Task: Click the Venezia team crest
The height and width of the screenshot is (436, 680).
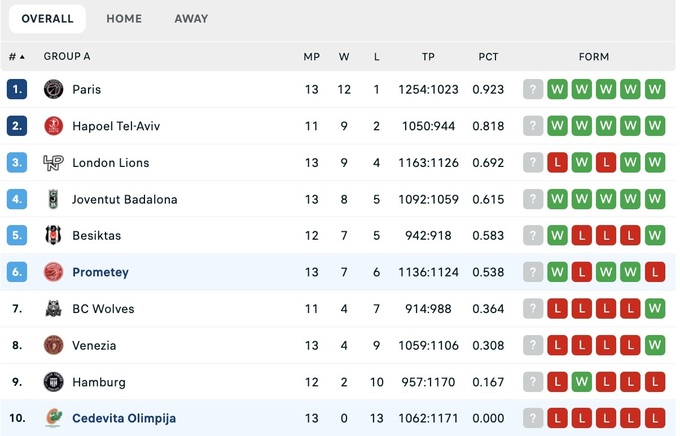Action: pos(54,346)
